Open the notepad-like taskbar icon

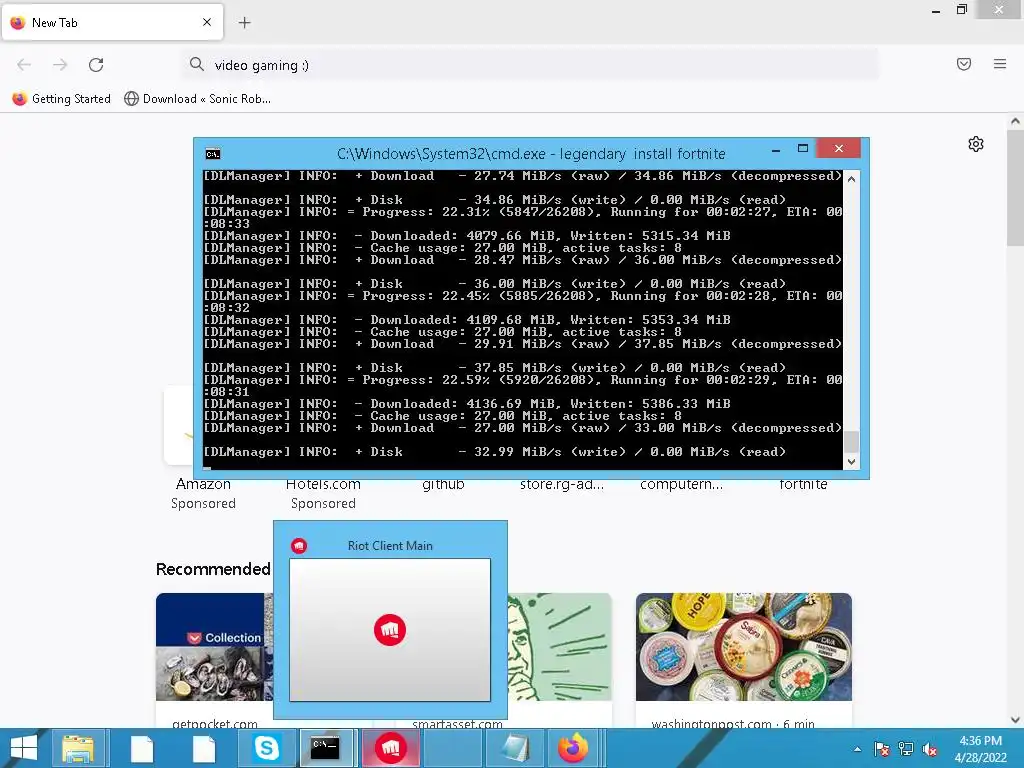(515, 748)
